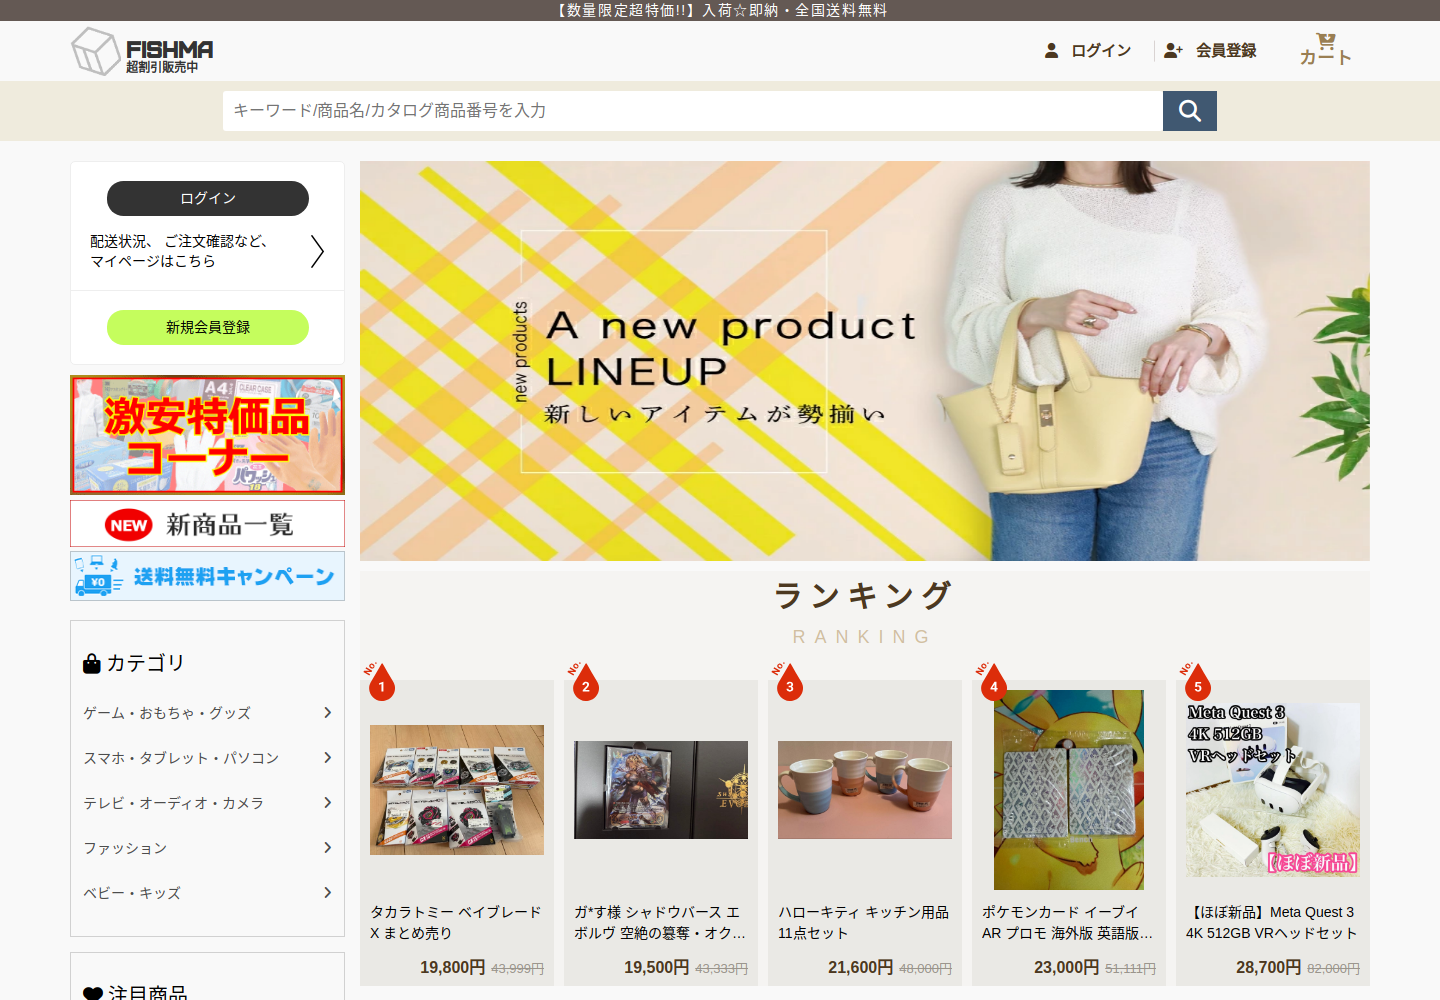The width and height of the screenshot is (1440, 1000).
Task: Open the マイページ arrow in login panel
Action: (x=317, y=251)
